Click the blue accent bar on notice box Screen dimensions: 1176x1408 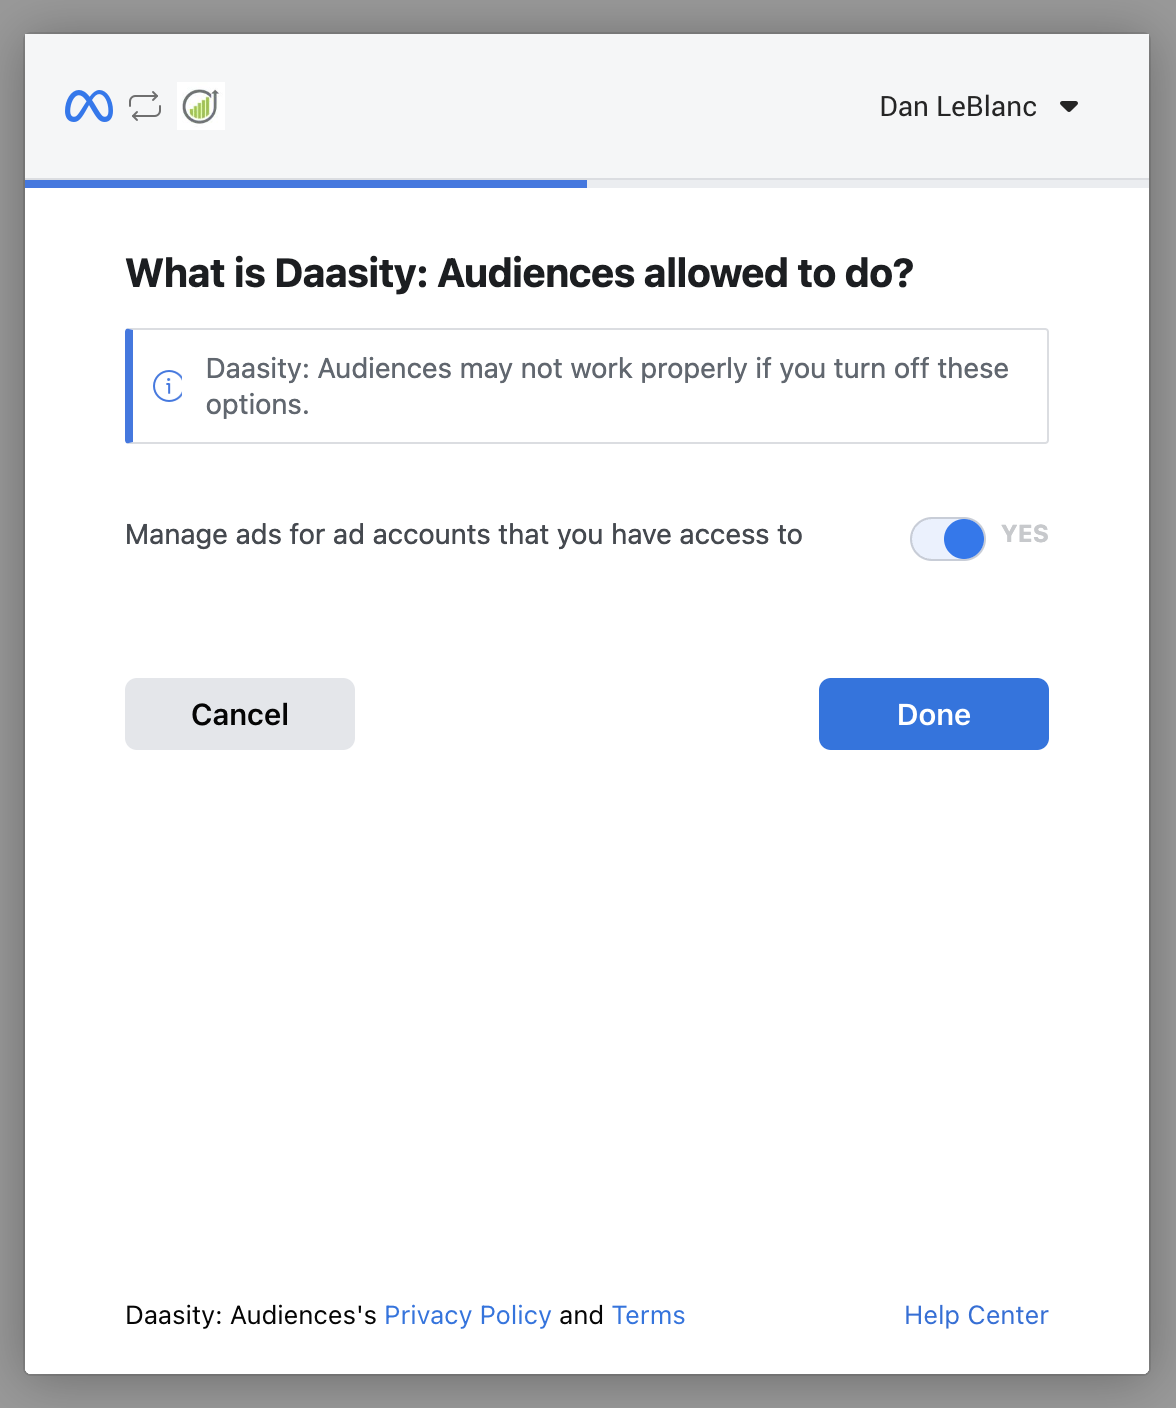(129, 386)
